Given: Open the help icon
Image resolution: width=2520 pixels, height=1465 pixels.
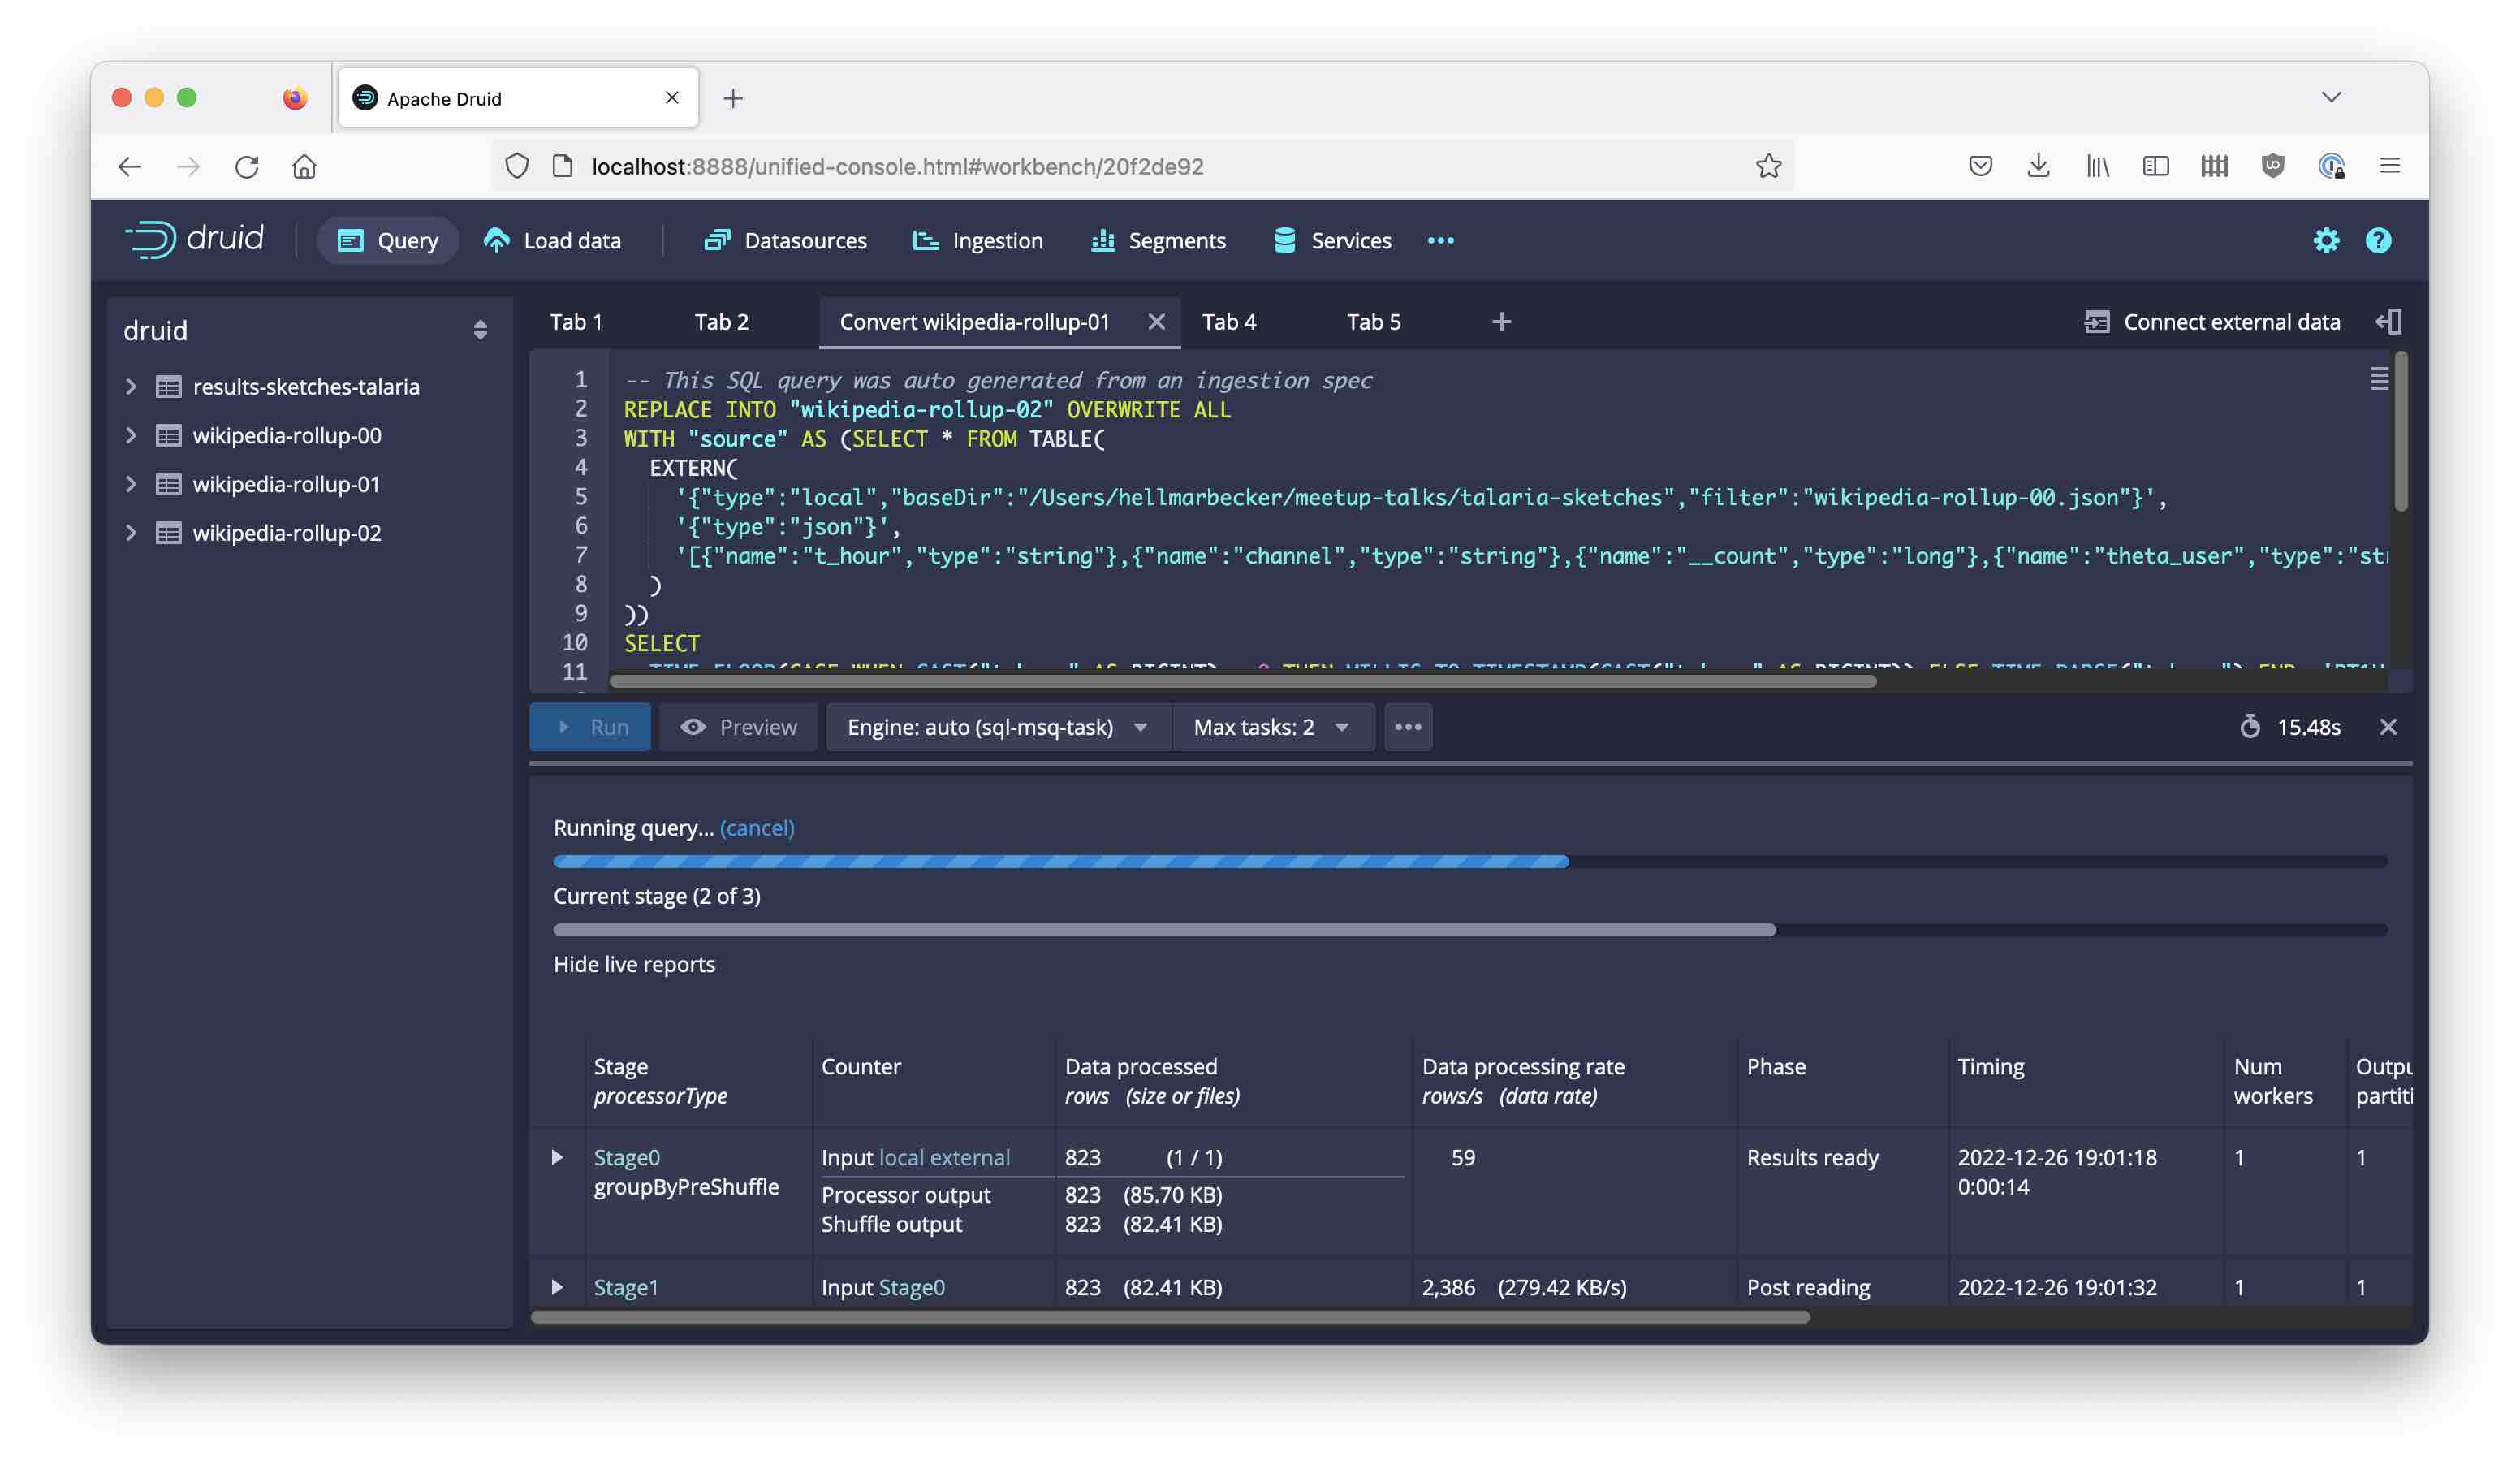Looking at the screenshot, I should (x=2379, y=240).
